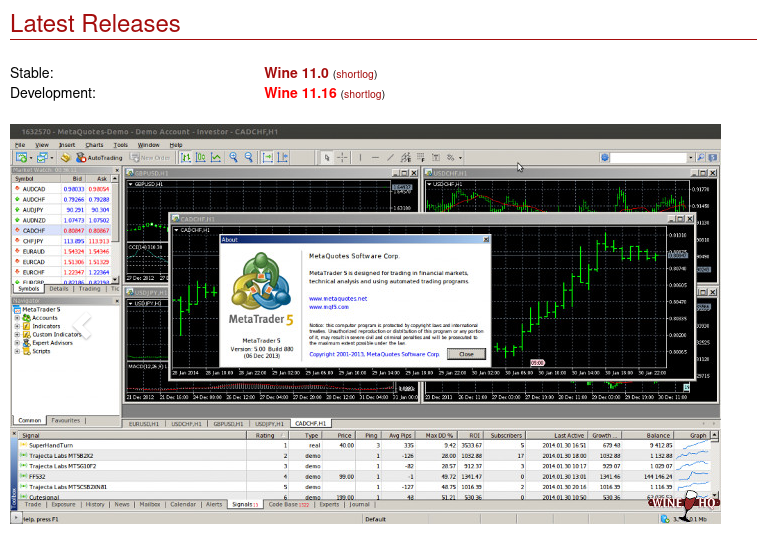Image resolution: width=757 pixels, height=536 pixels.
Task: Click the zoom out magnifier icon
Action: 249,157
